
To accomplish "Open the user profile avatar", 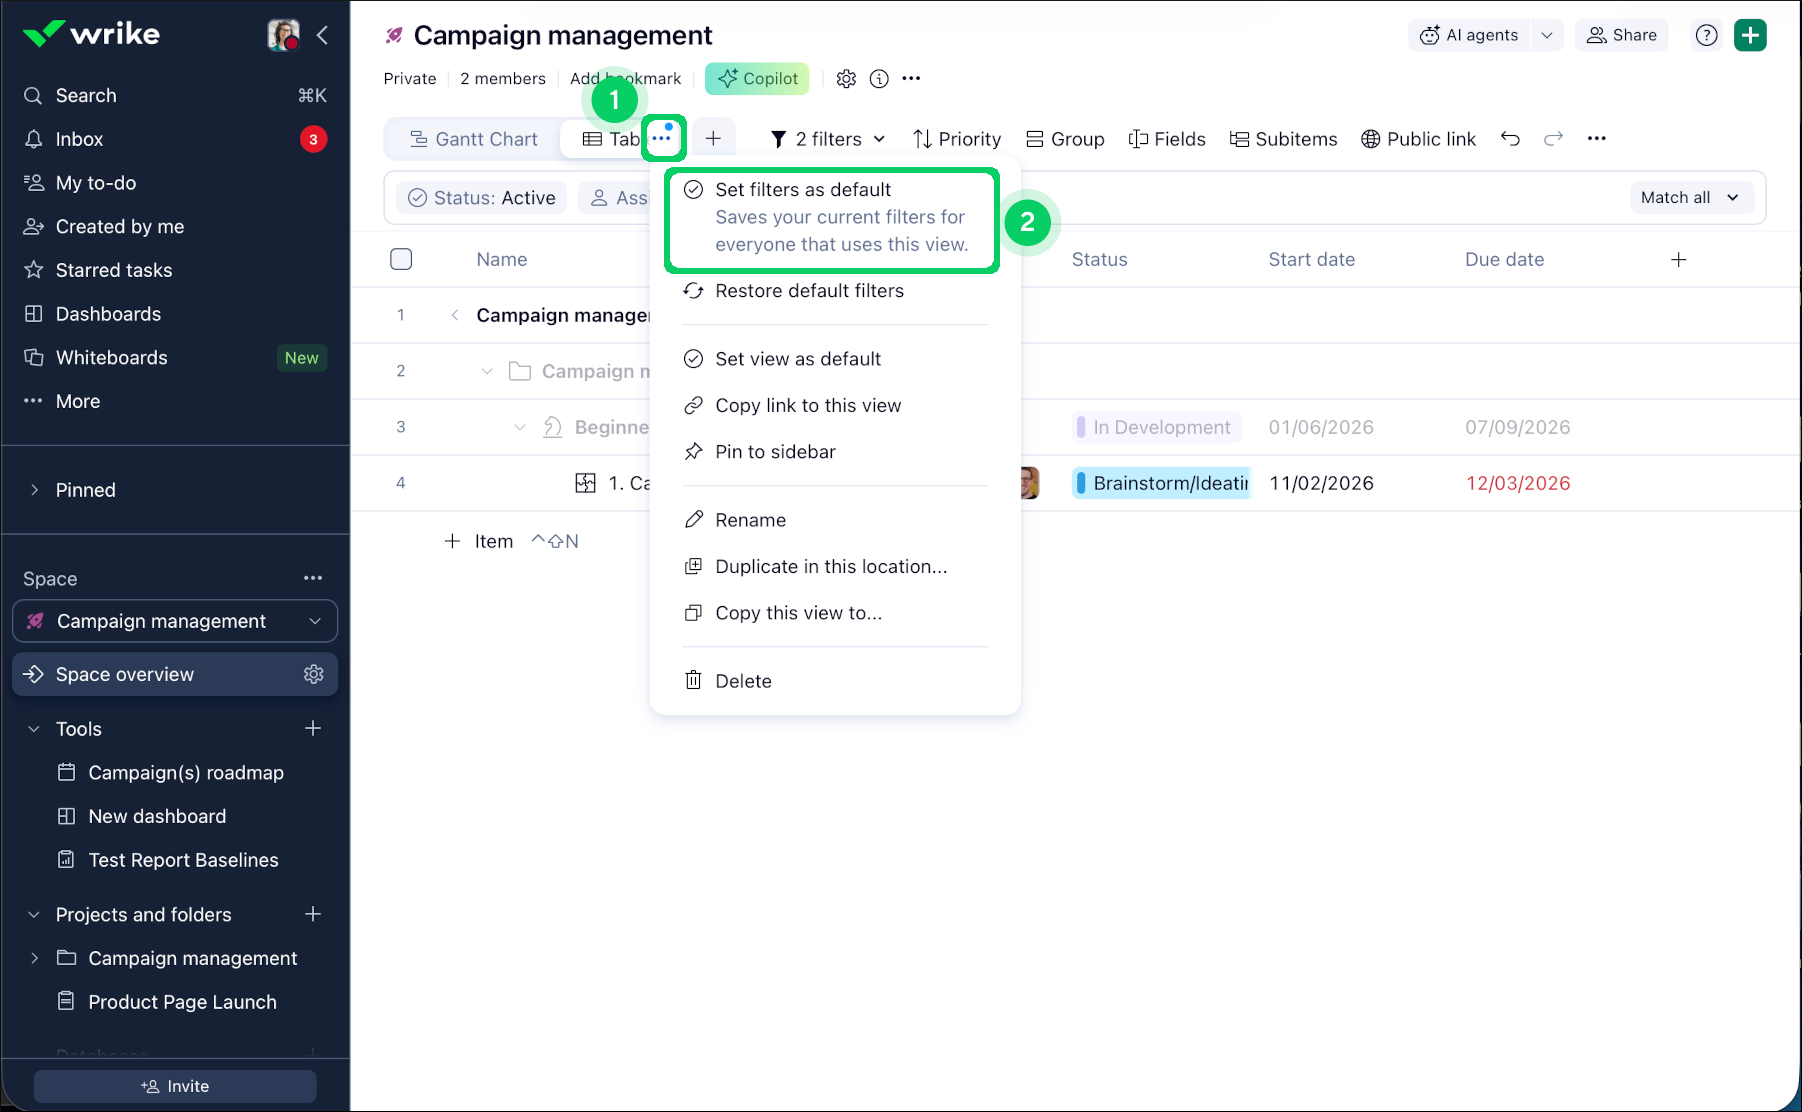I will pyautogui.click(x=284, y=35).
